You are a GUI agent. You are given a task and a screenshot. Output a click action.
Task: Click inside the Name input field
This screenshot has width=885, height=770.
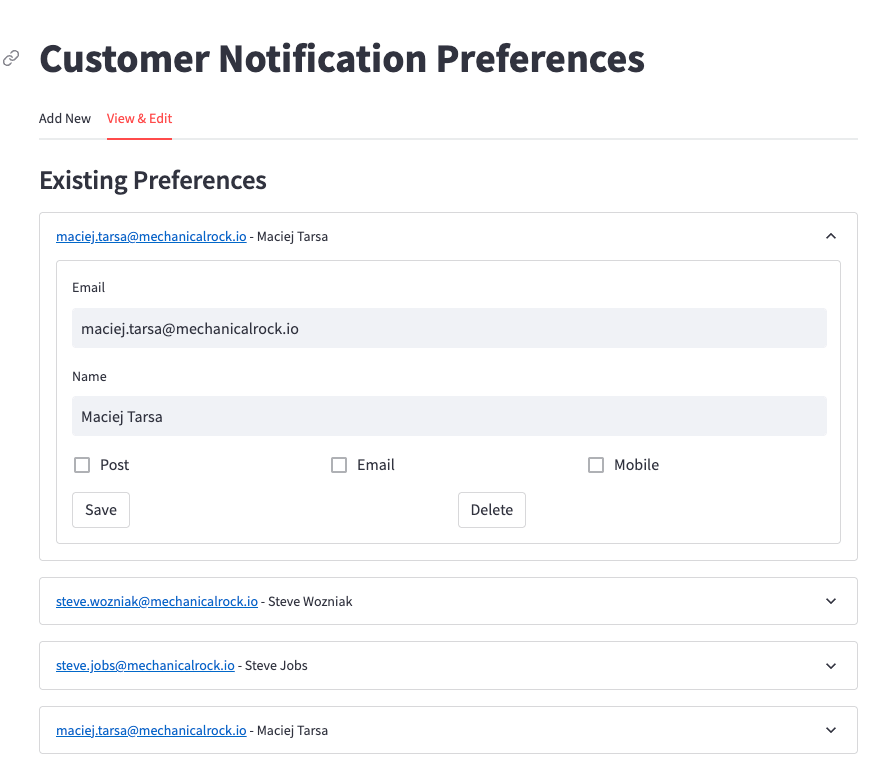click(x=448, y=416)
